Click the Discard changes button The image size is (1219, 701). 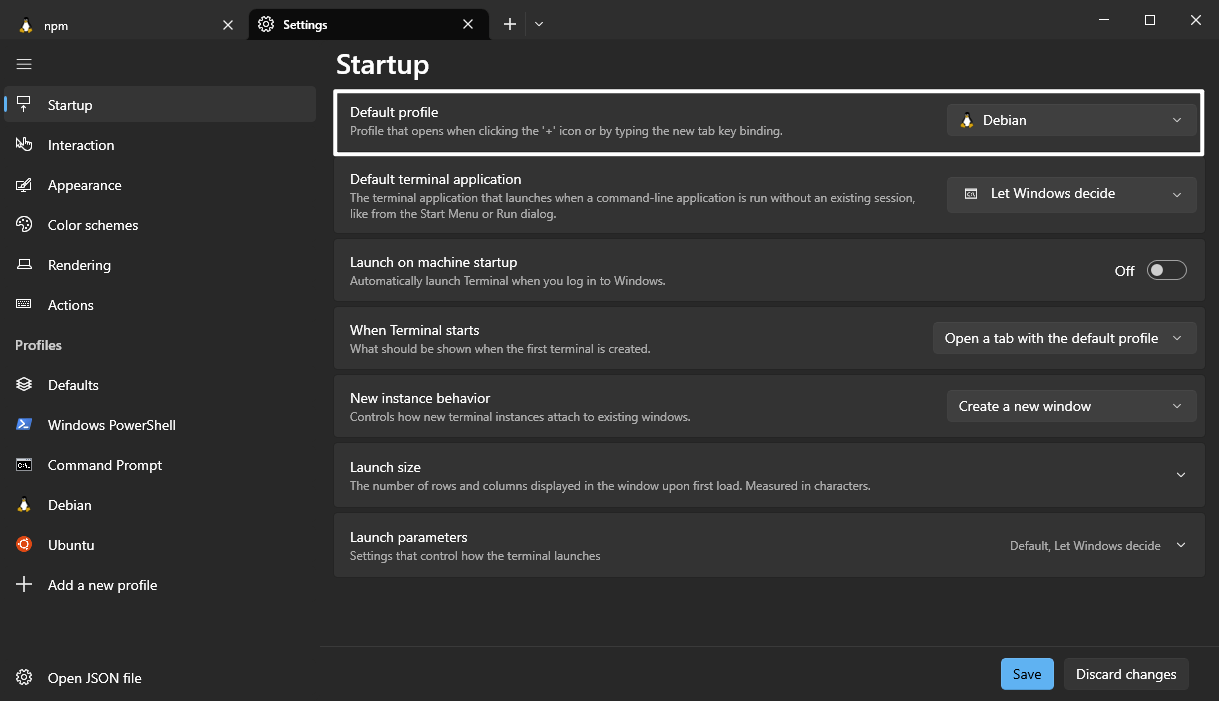1126,674
